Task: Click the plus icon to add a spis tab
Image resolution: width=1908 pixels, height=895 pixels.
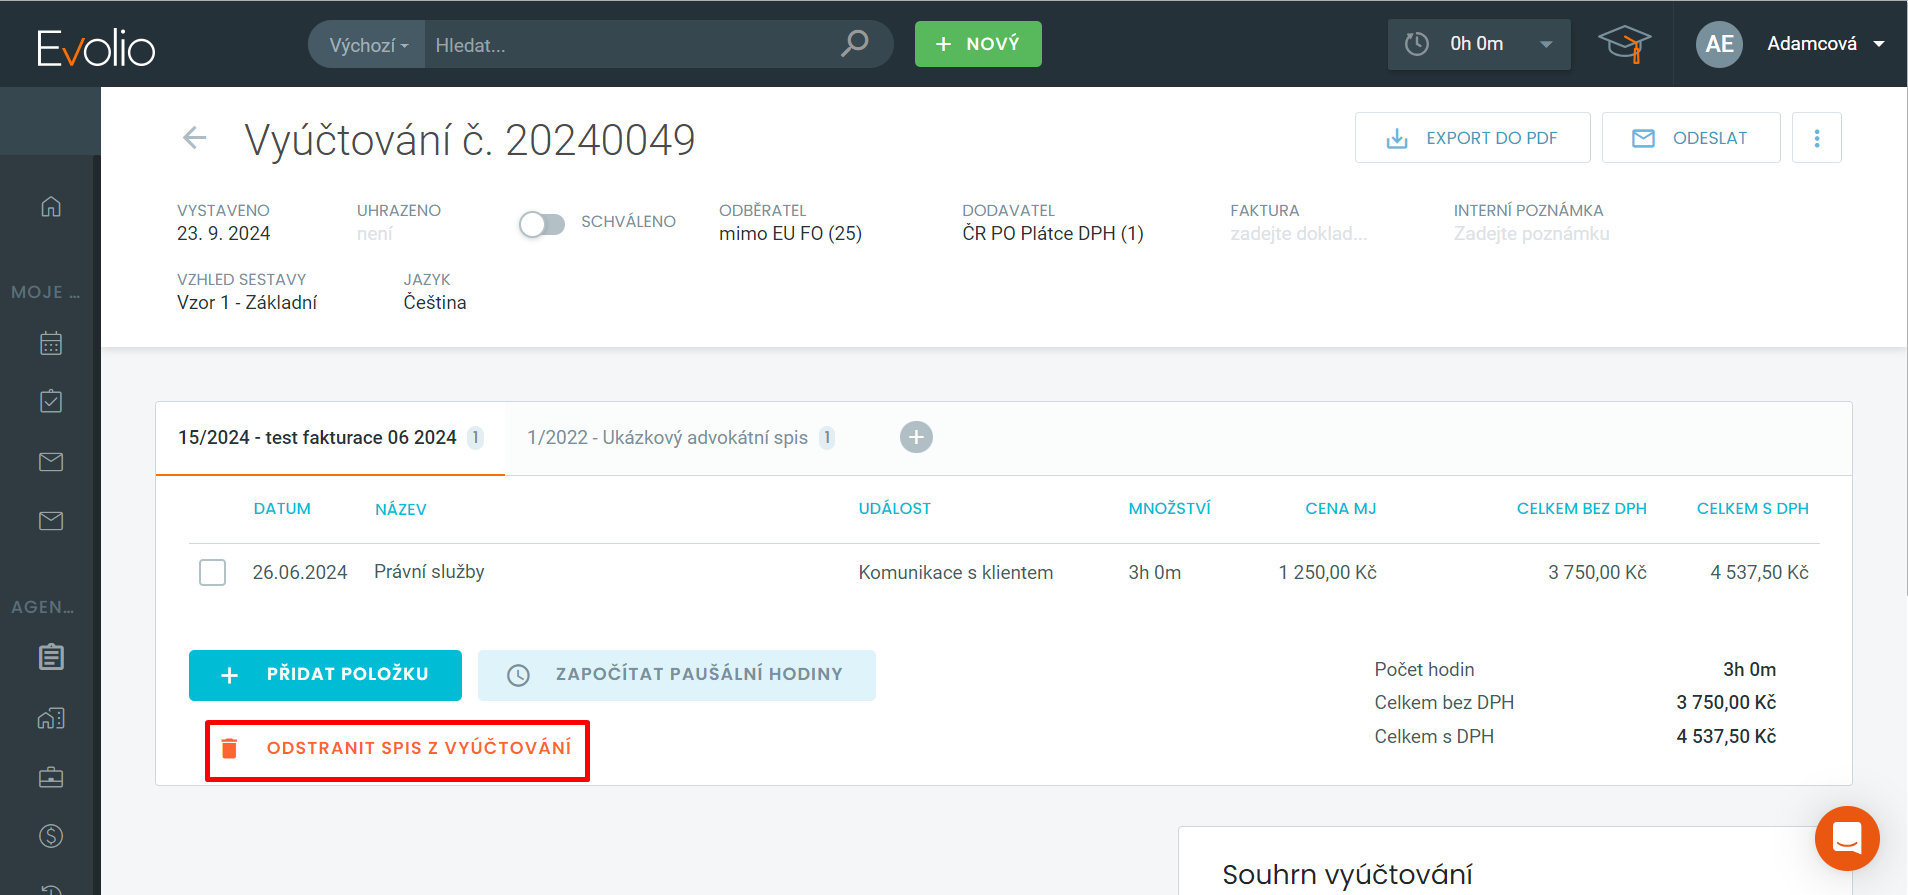Action: point(916,437)
